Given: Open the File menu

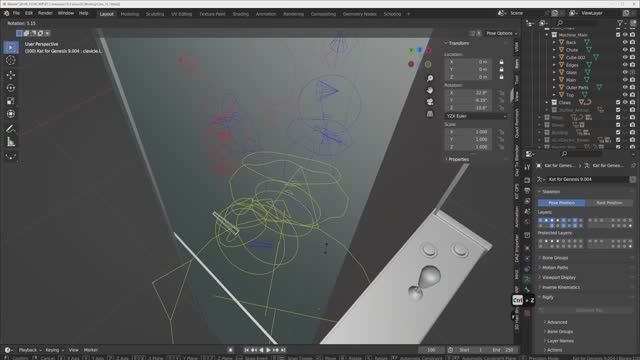Looking at the screenshot, I should coord(16,13).
